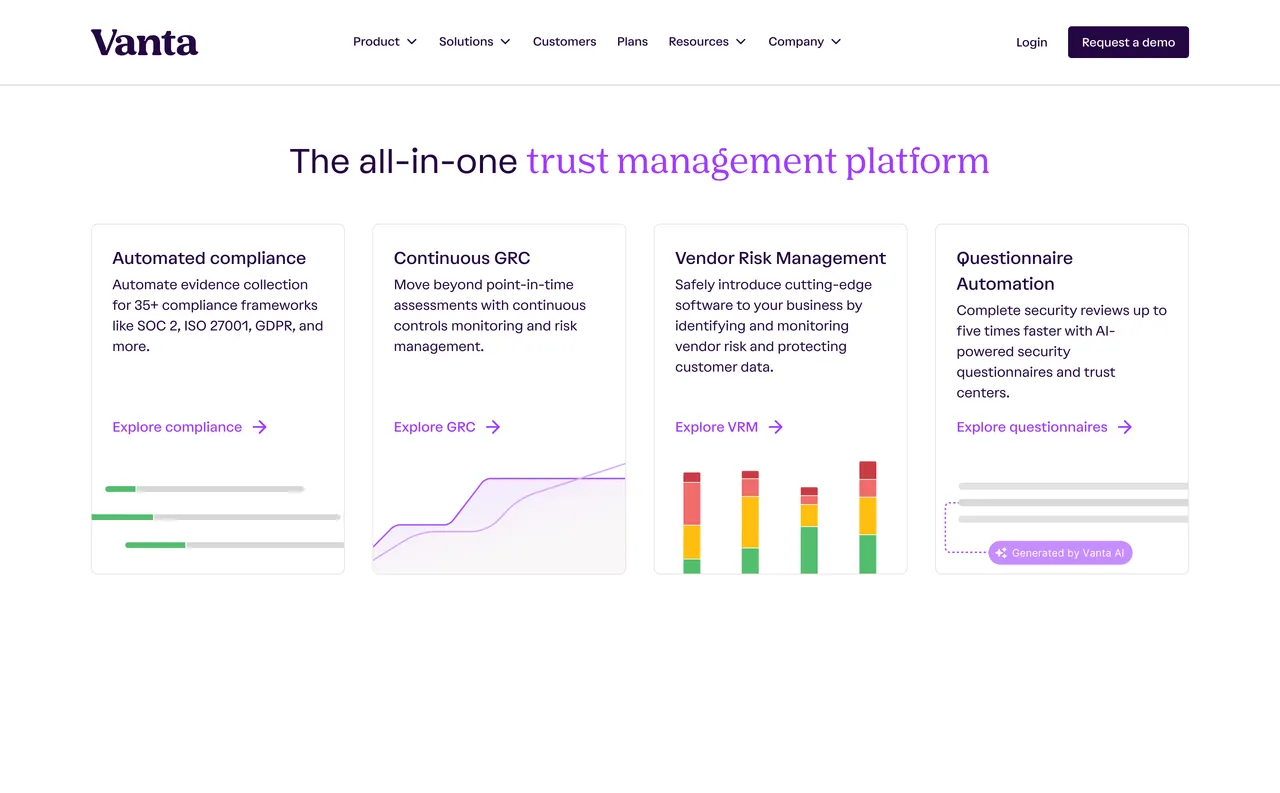Click the arrow icon beside Explore questionnaires
The width and height of the screenshot is (1280, 793).
(1126, 427)
